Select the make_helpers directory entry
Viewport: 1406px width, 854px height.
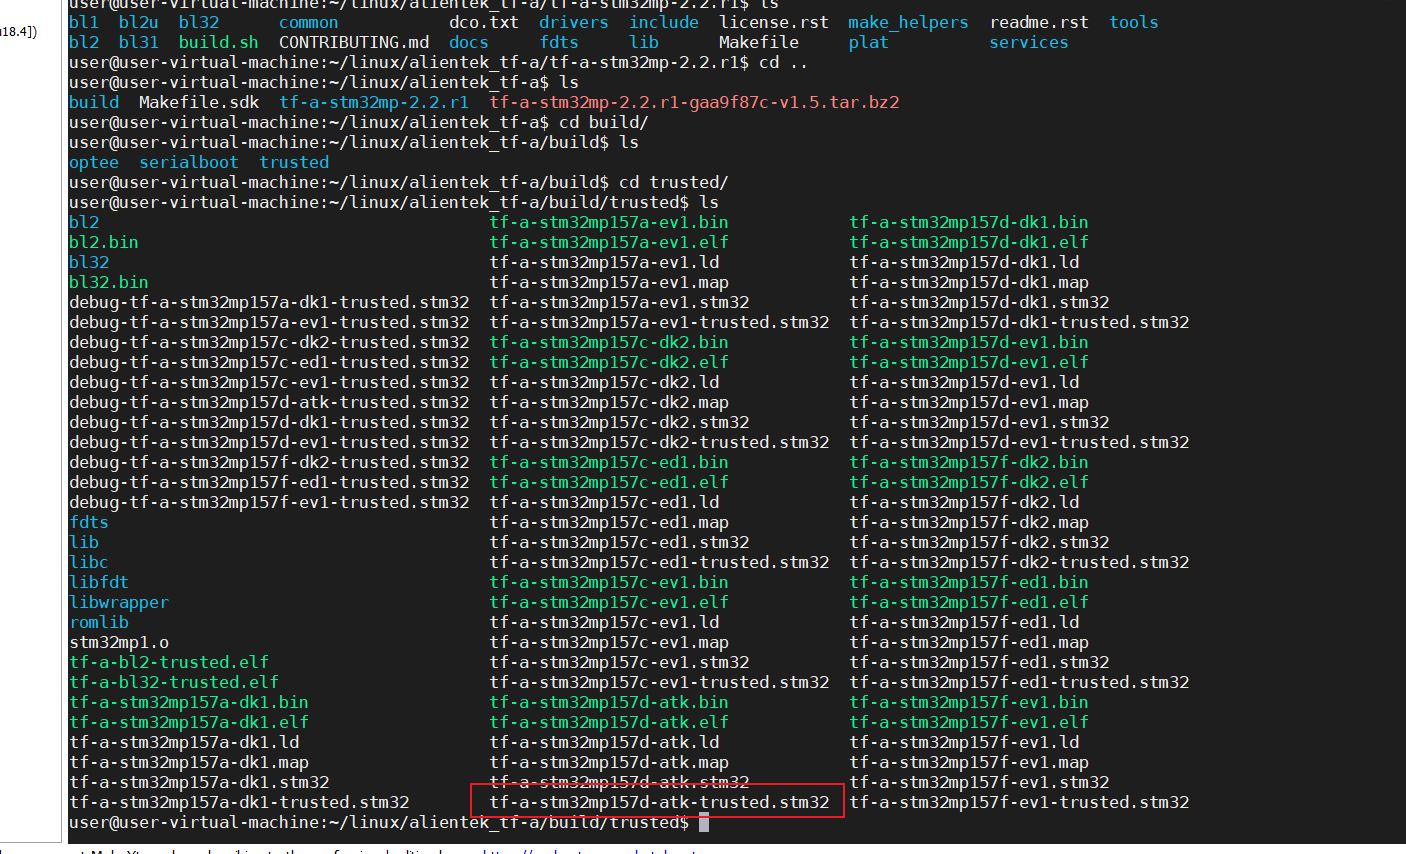click(x=909, y=22)
